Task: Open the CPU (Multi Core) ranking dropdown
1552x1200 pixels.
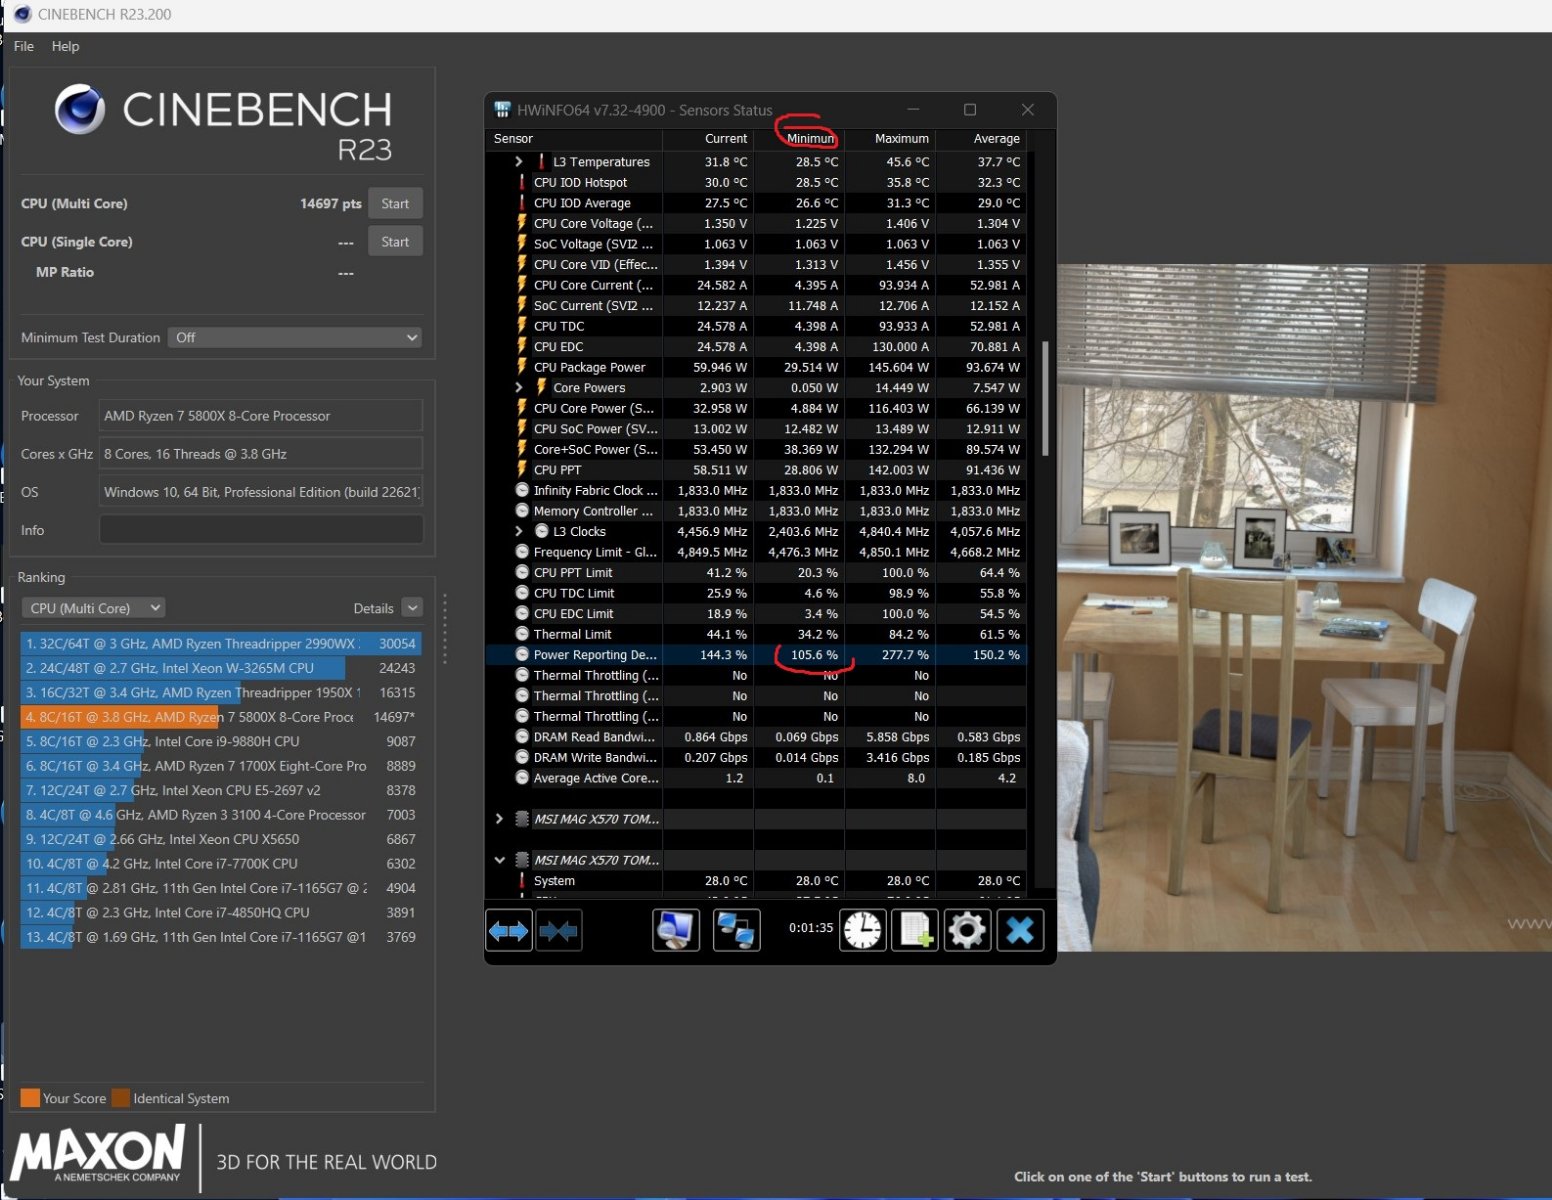Action: (x=93, y=608)
